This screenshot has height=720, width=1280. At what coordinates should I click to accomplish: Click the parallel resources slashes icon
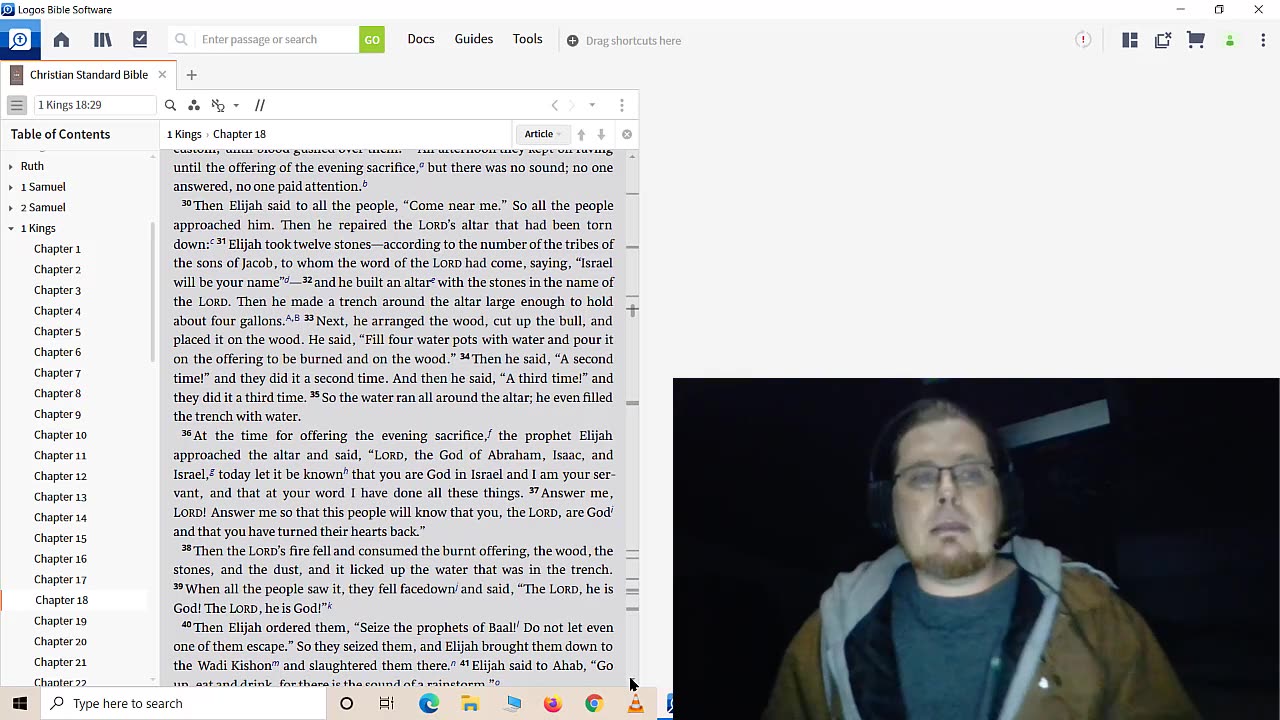[x=259, y=105]
